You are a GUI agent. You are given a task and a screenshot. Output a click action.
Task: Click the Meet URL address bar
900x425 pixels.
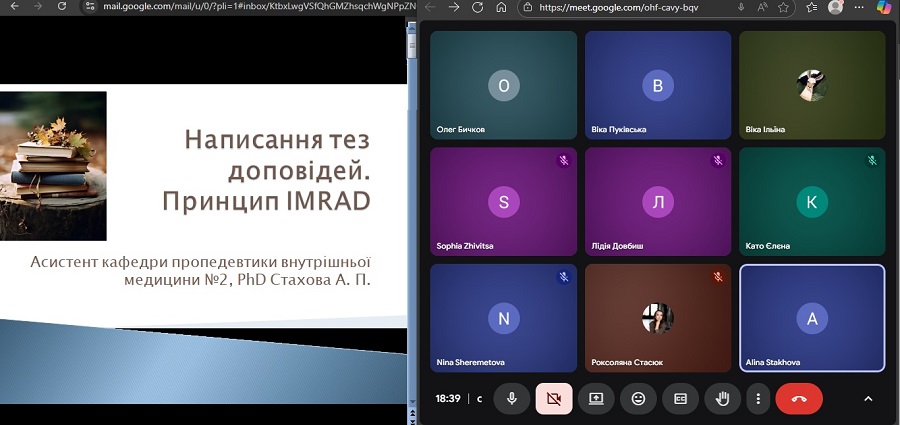620,7
